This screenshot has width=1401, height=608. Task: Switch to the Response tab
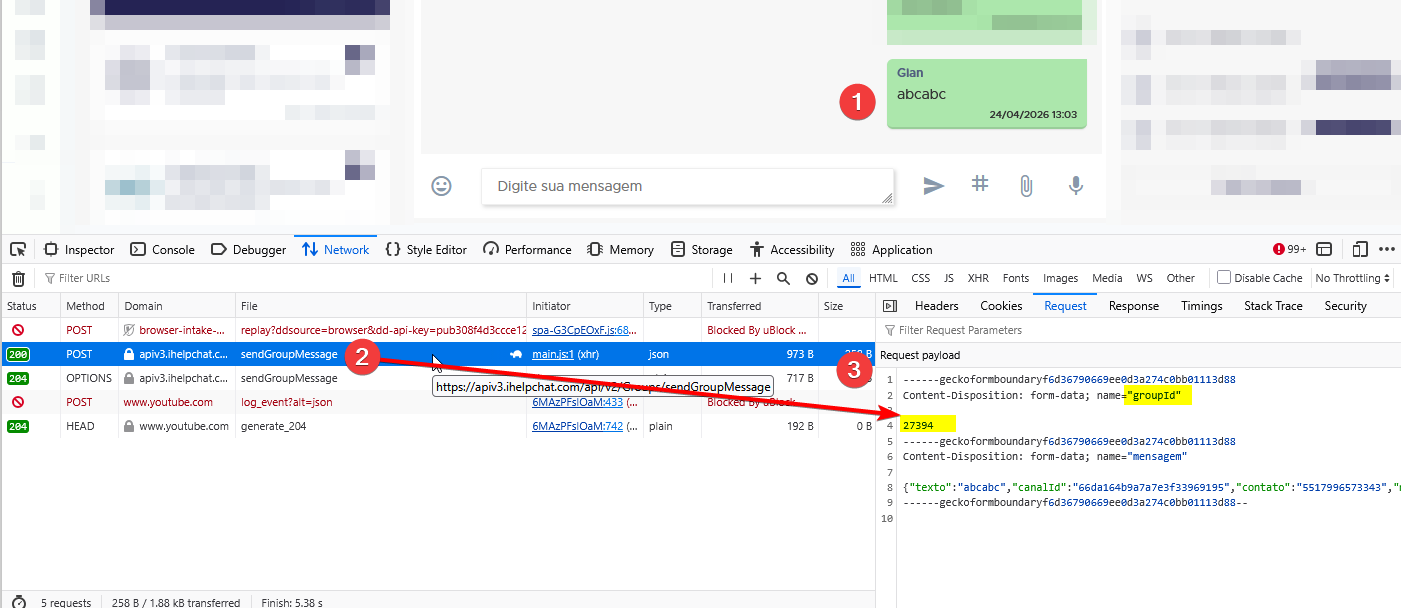pyautogui.click(x=1134, y=306)
